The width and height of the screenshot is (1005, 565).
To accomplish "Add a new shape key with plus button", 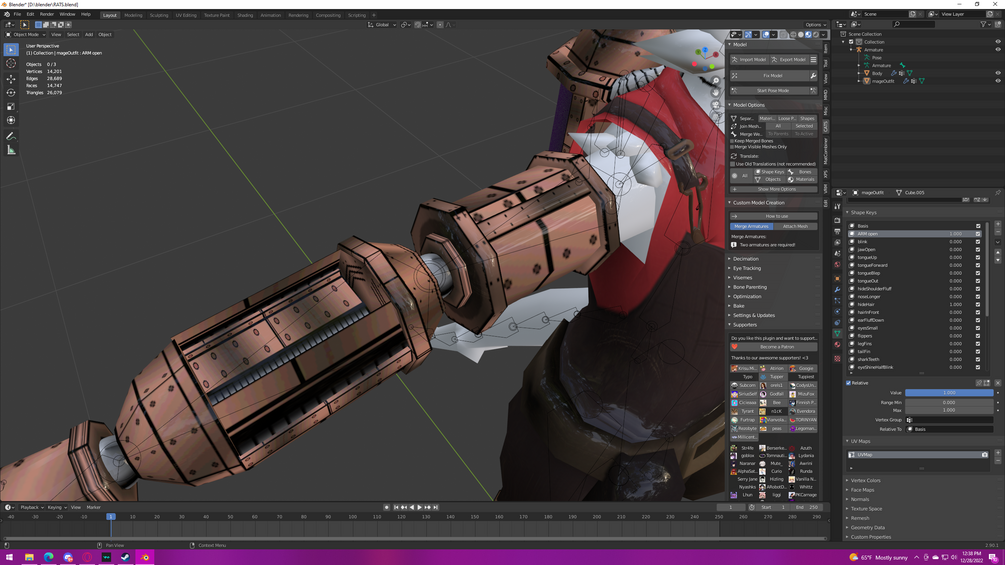I will 997,225.
